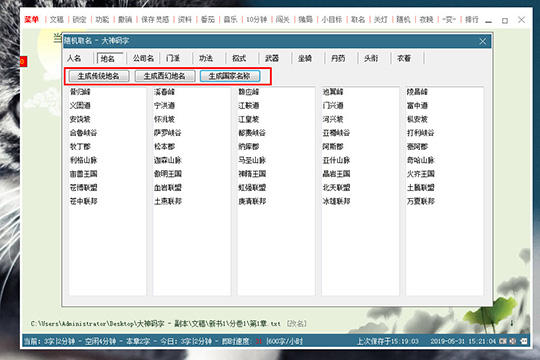Switch to the 丹药 tab
Viewport: 540px width, 360px height.
click(x=338, y=58)
